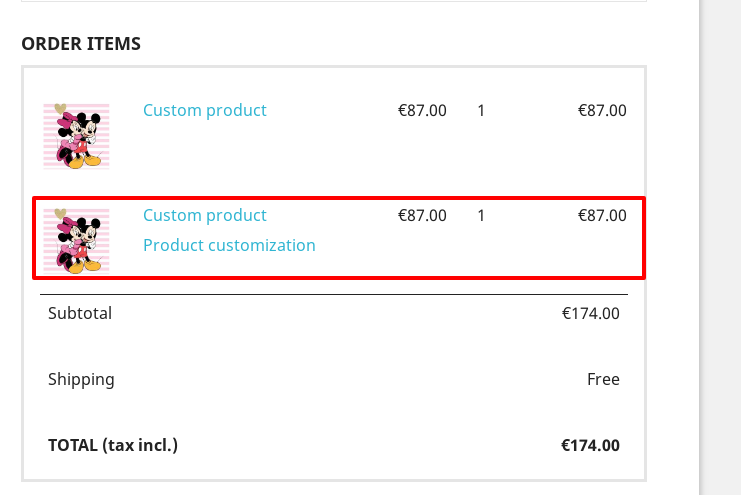Click the Subtotal label
Image resolution: width=741 pixels, height=495 pixels.
(80, 313)
